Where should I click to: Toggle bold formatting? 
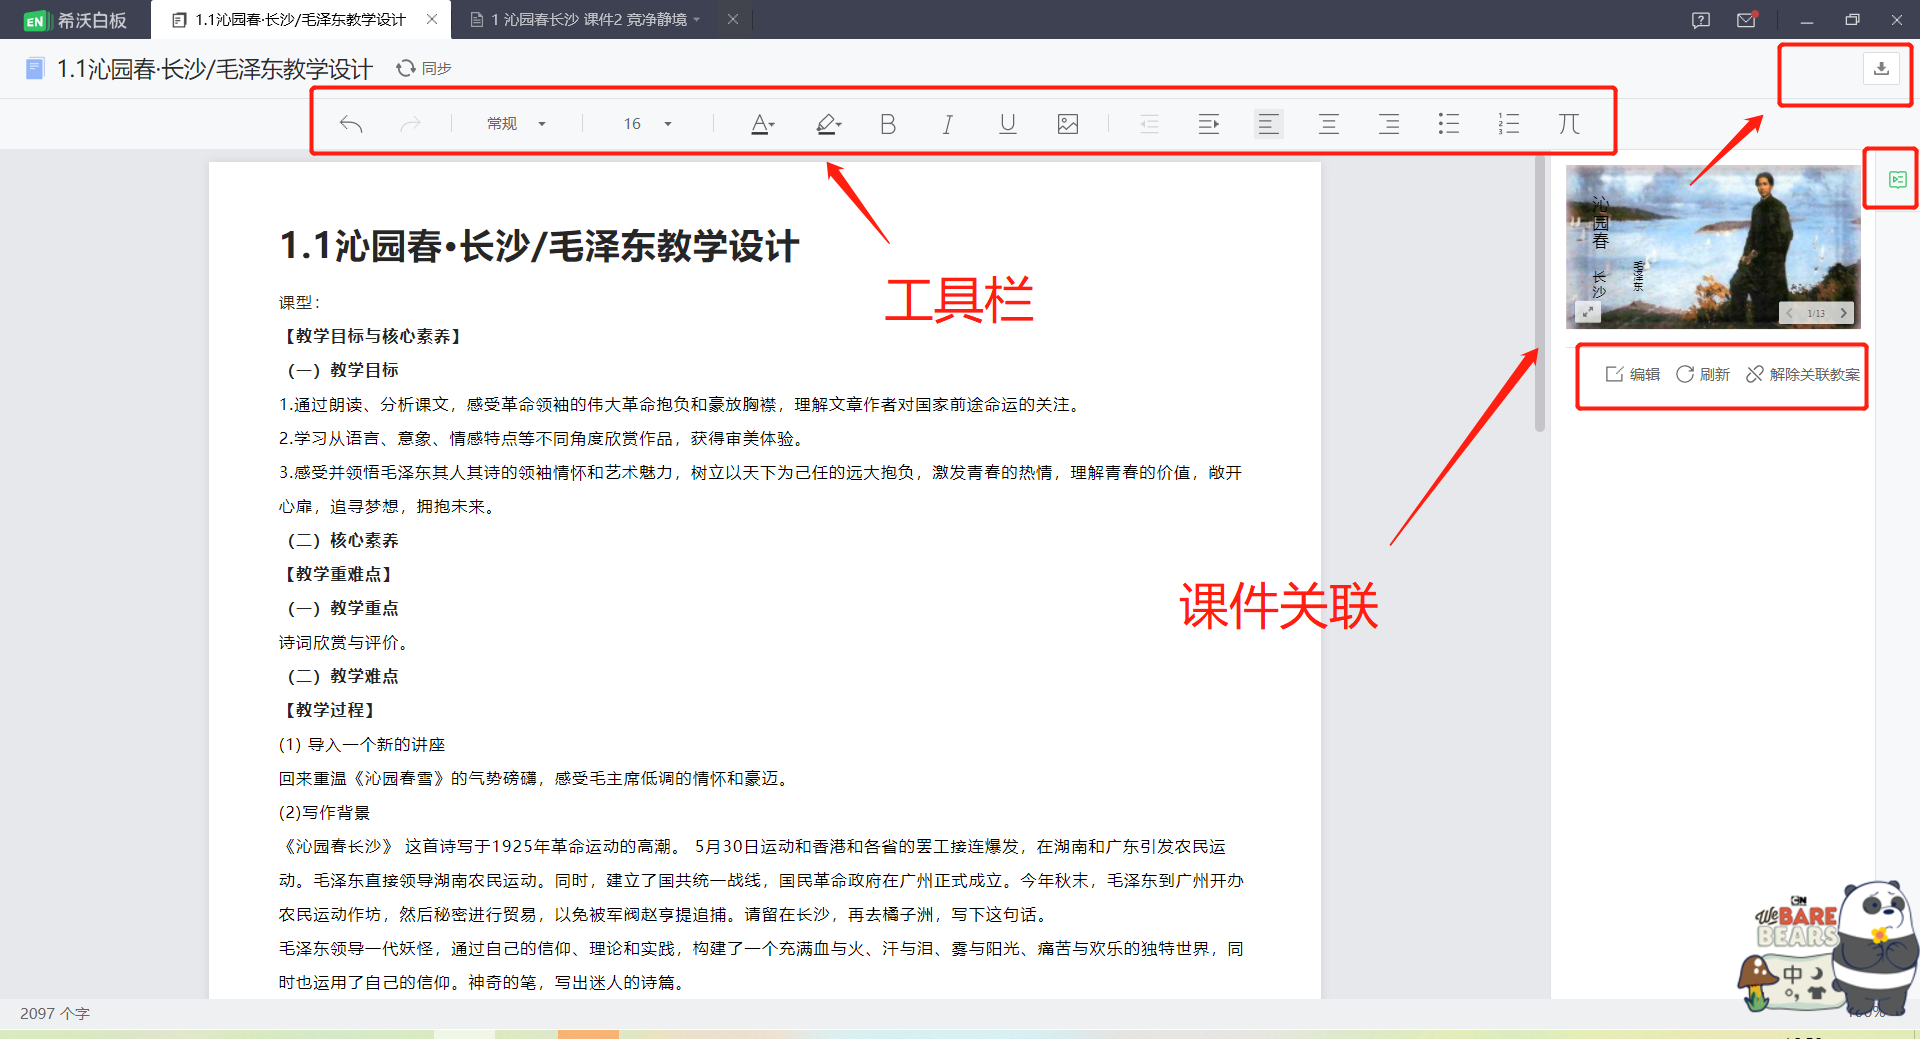click(888, 124)
